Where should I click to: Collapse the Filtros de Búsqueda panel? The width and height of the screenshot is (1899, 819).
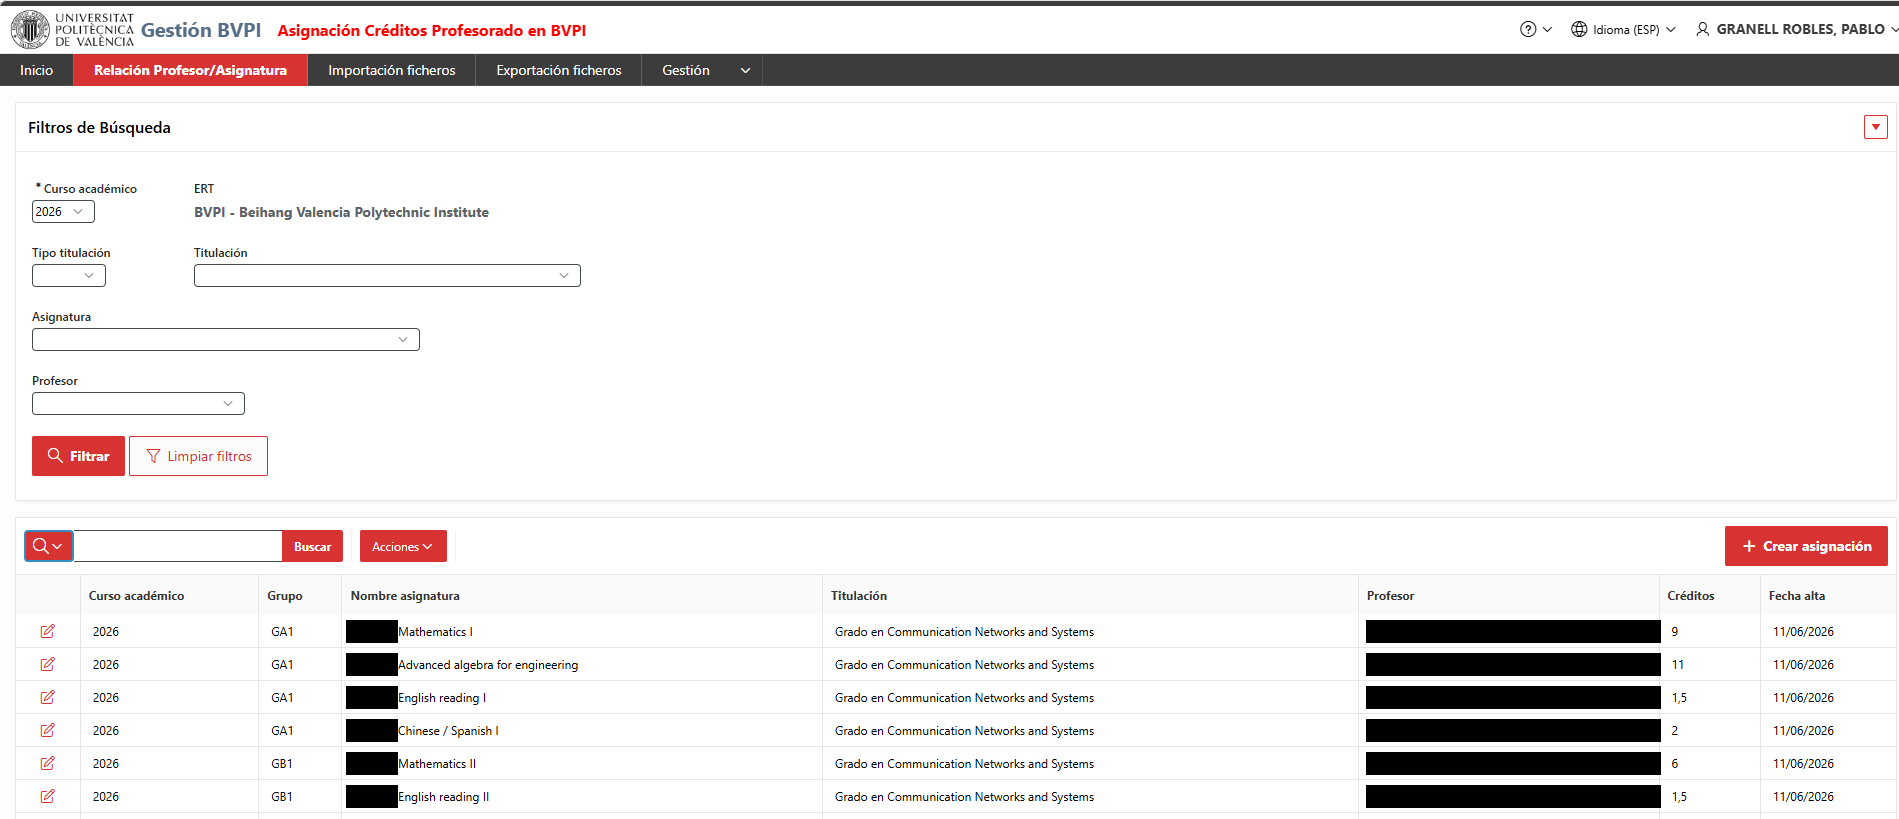[1875, 127]
